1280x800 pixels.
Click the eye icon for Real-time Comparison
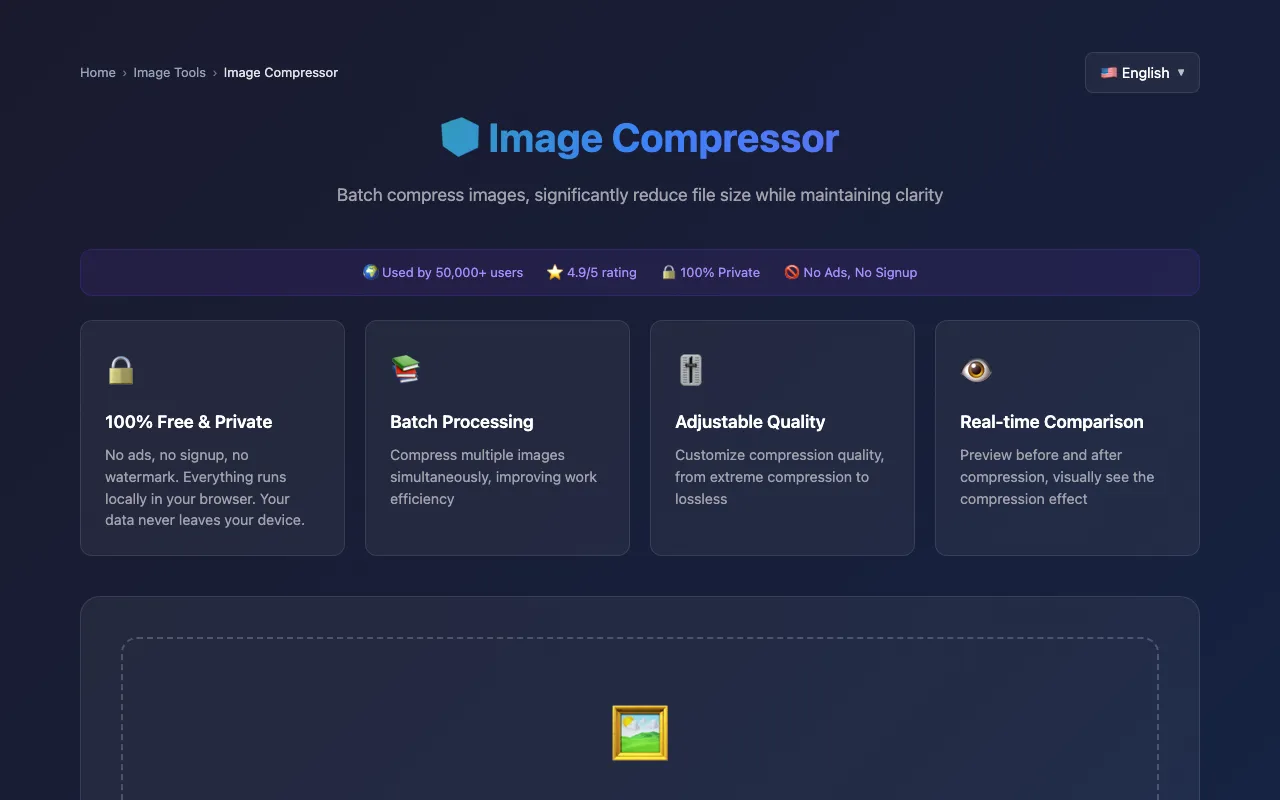[976, 370]
